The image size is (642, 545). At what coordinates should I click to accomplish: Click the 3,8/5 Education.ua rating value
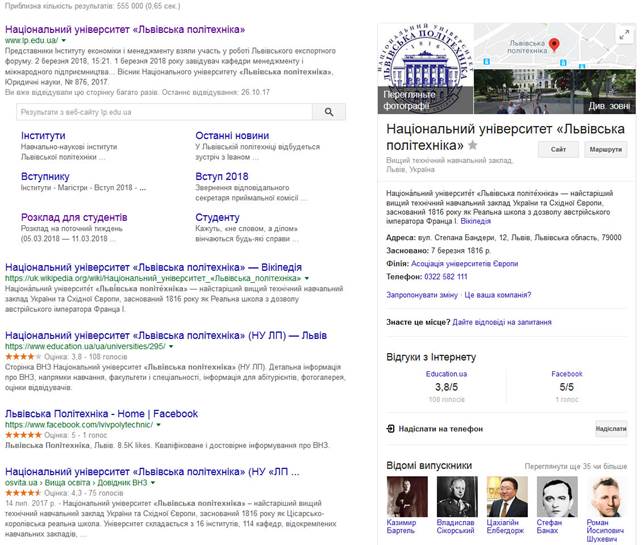pos(446,387)
